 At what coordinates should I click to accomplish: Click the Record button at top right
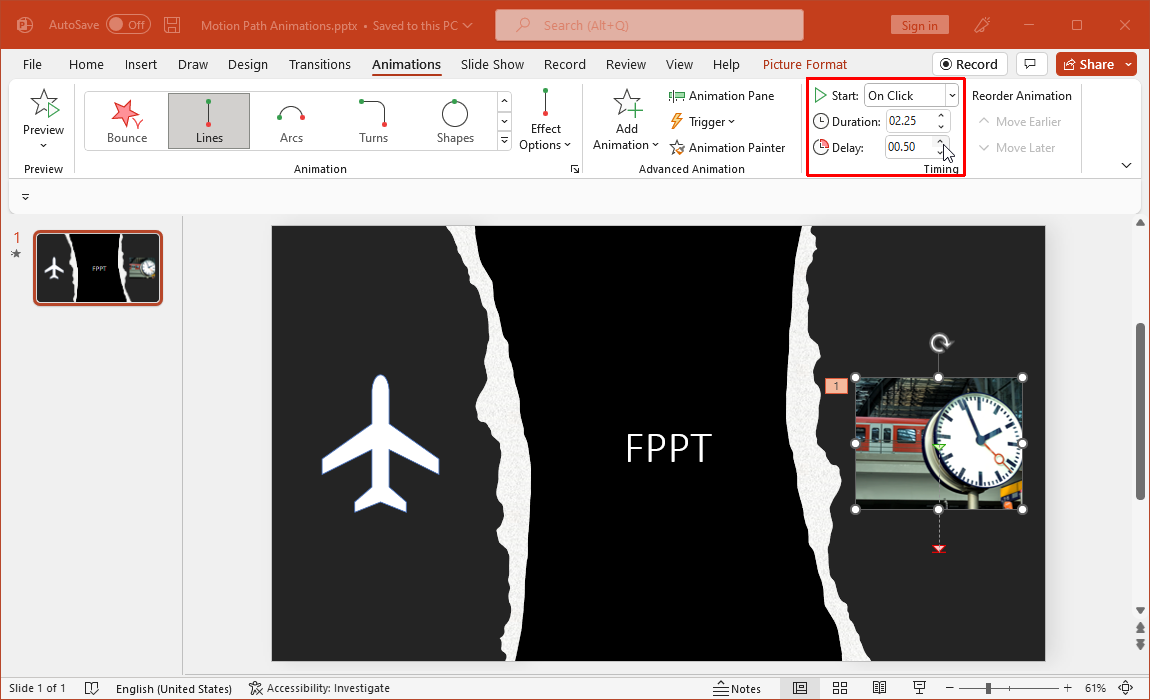tap(970, 65)
